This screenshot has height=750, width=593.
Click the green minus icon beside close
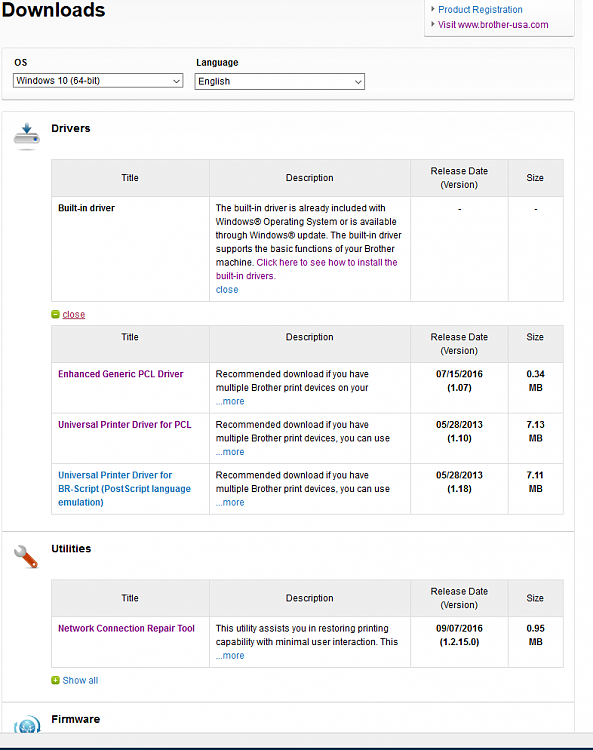pos(55,314)
